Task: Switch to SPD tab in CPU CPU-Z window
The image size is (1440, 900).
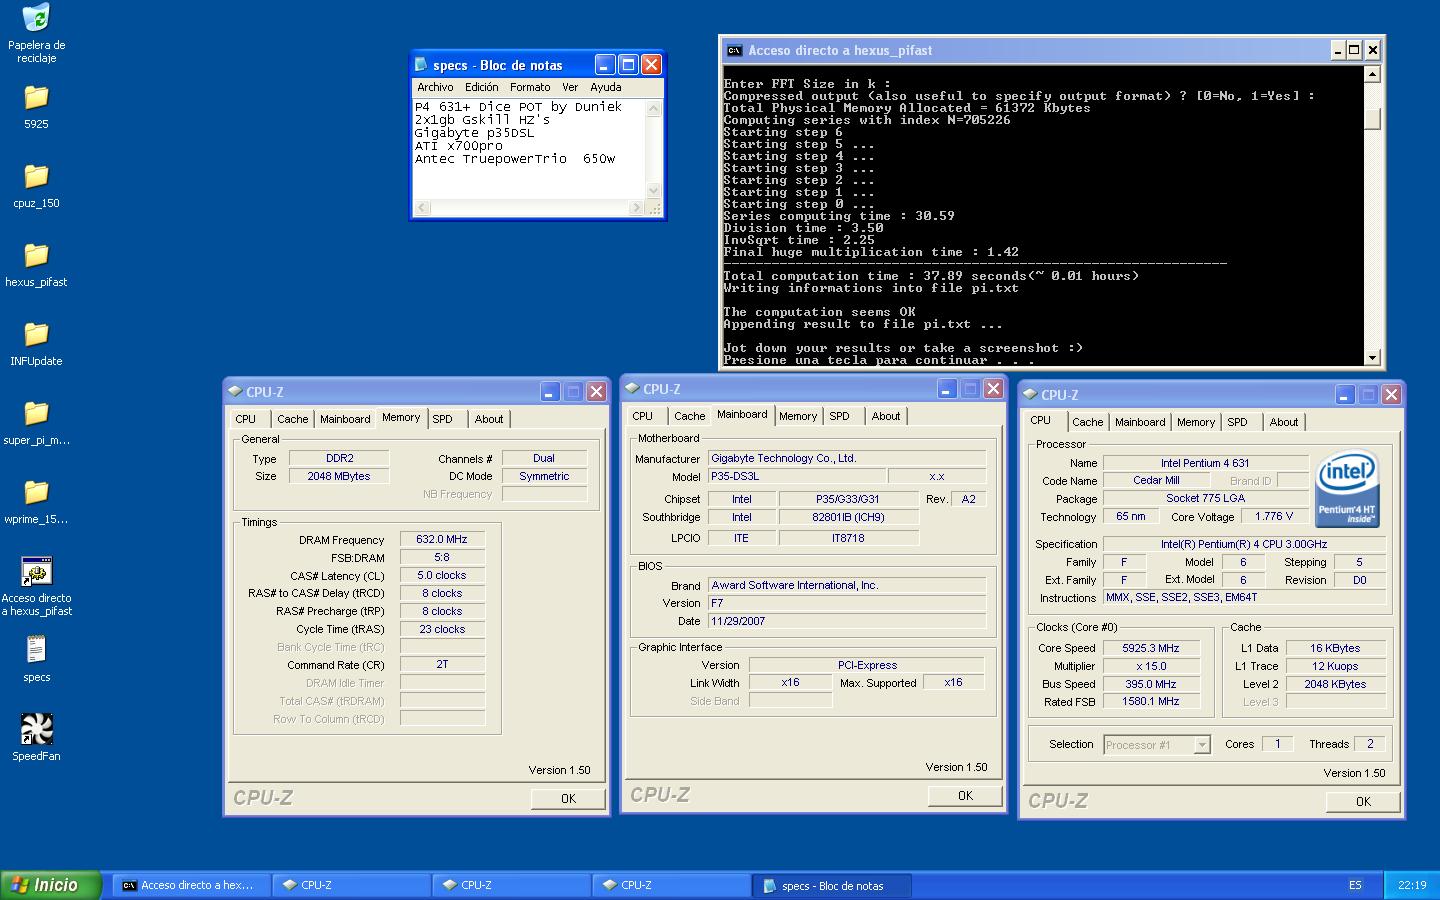Action: tap(1238, 422)
